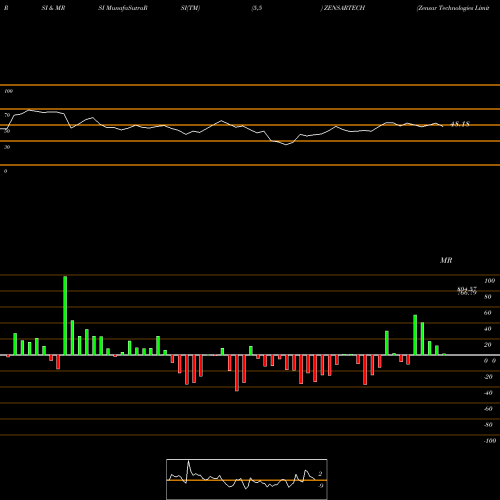
Task: Click the Zensar Technologies company name text
Action: point(453,8)
